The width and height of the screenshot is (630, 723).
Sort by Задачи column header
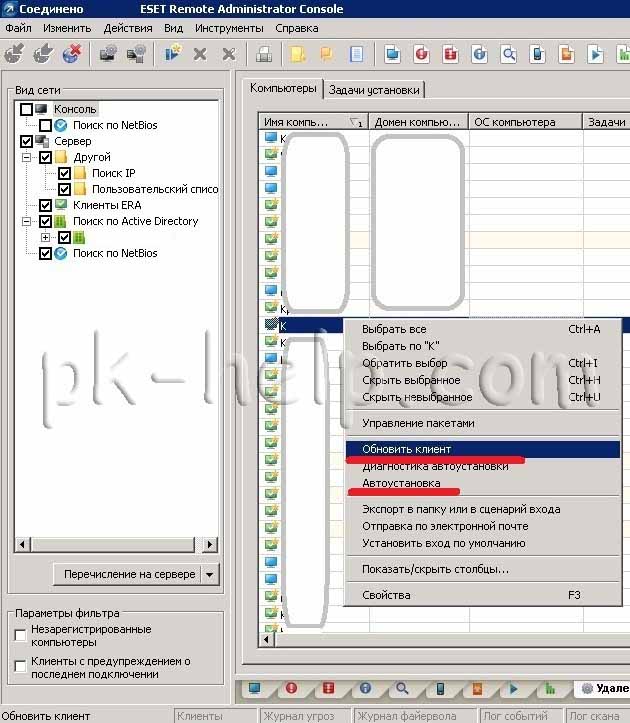(606, 122)
